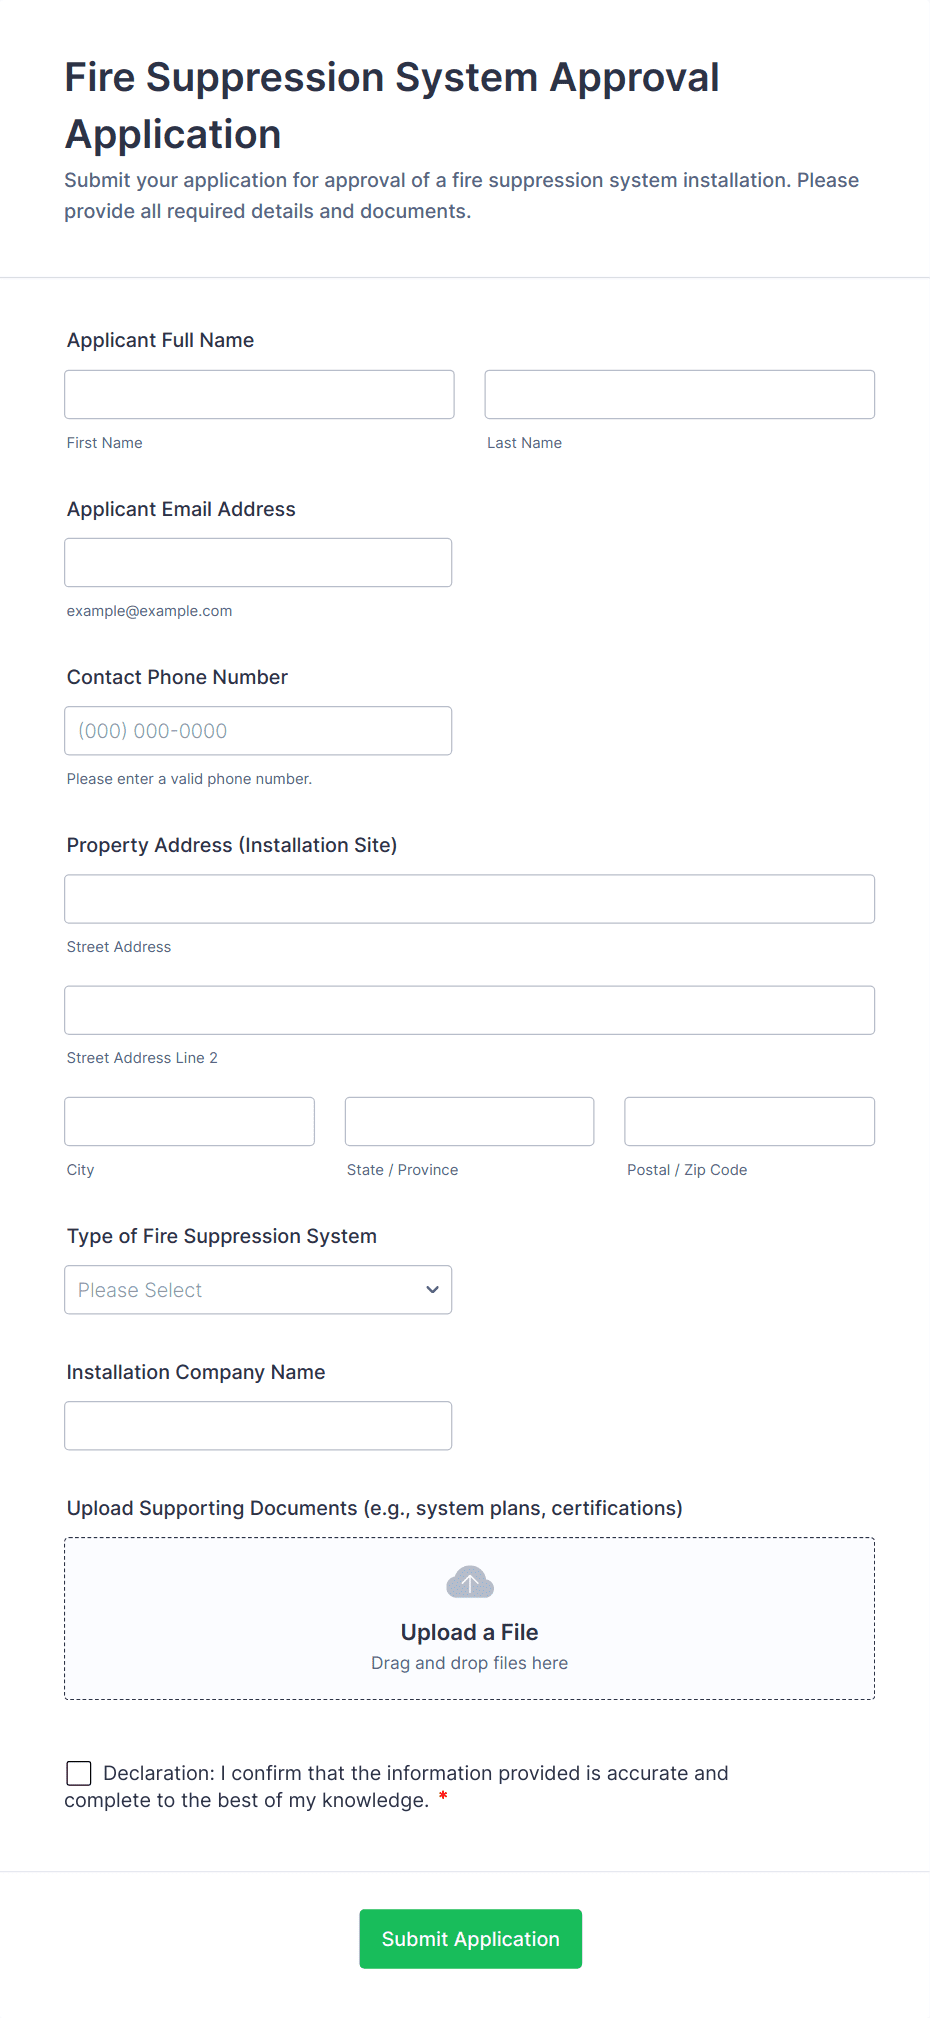Click the Drag and drop files here text
This screenshot has height=2018, width=930.
point(469,1662)
